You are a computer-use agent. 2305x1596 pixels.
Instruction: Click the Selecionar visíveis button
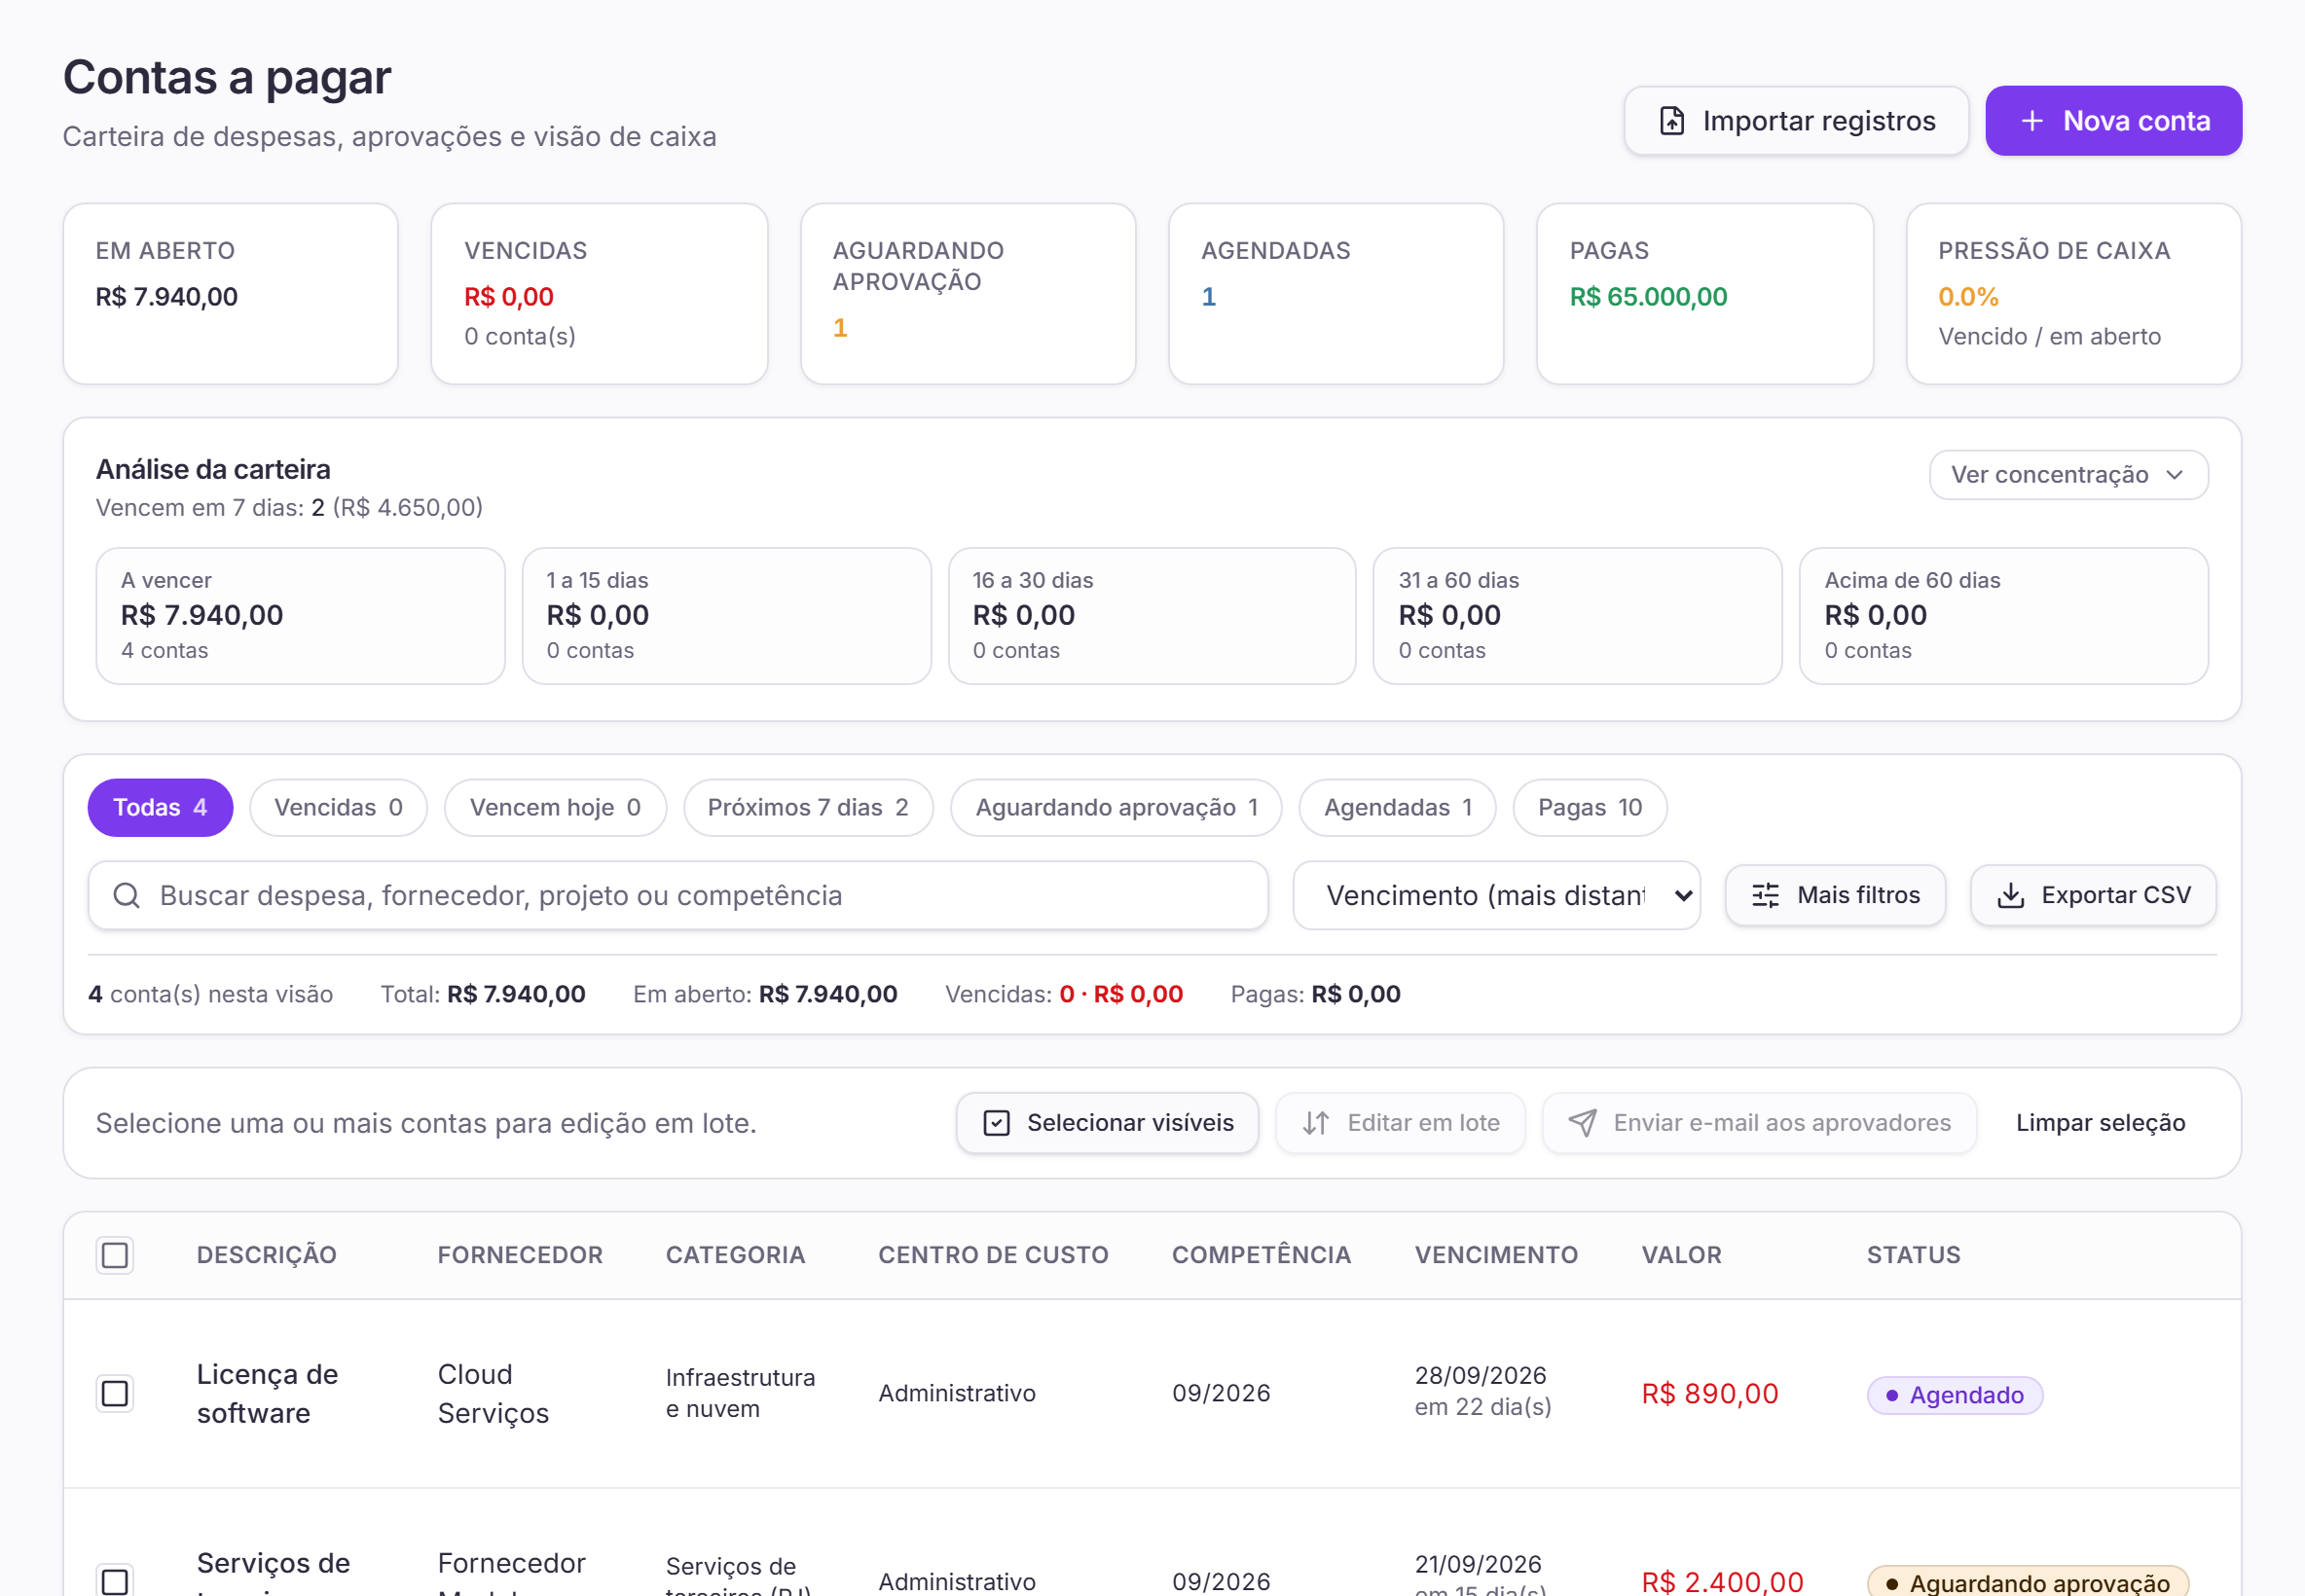point(1107,1123)
